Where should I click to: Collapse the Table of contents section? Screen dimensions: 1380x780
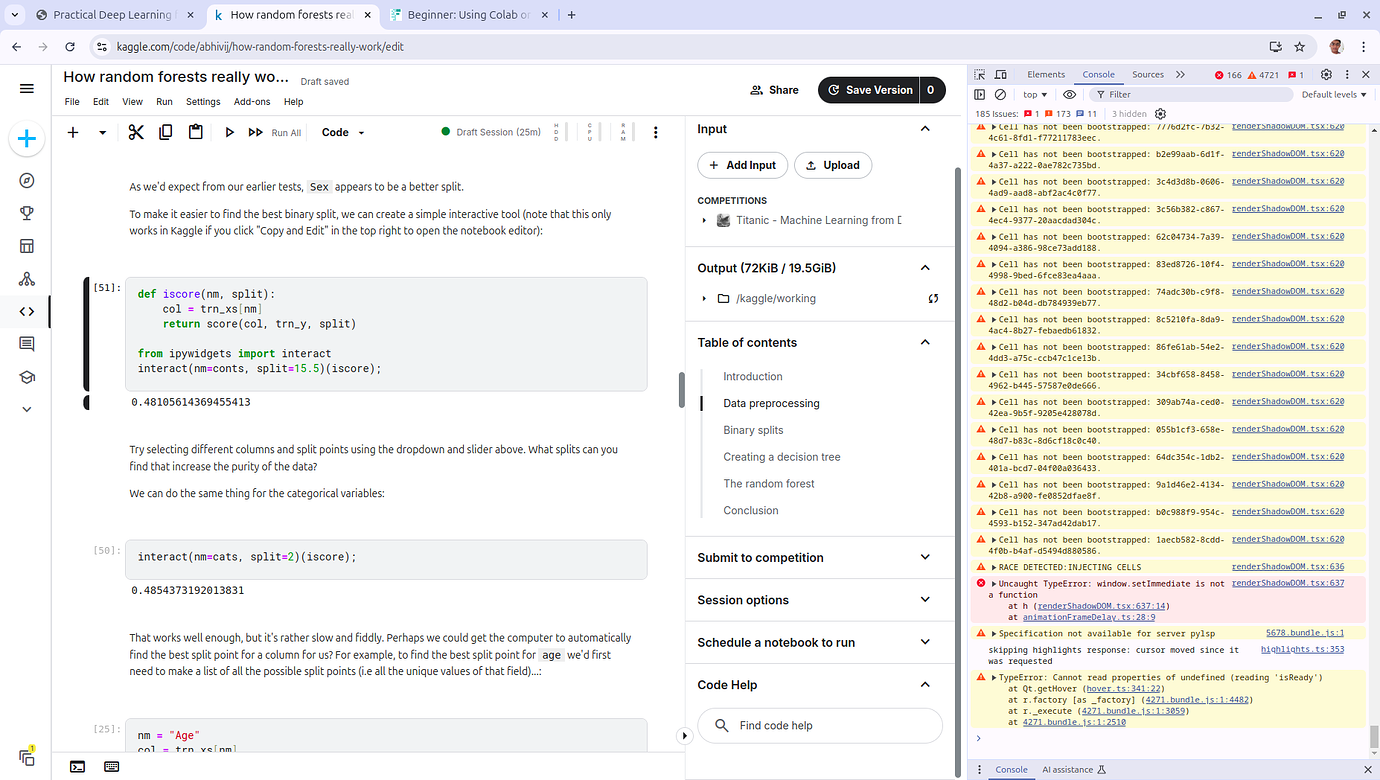coord(925,342)
